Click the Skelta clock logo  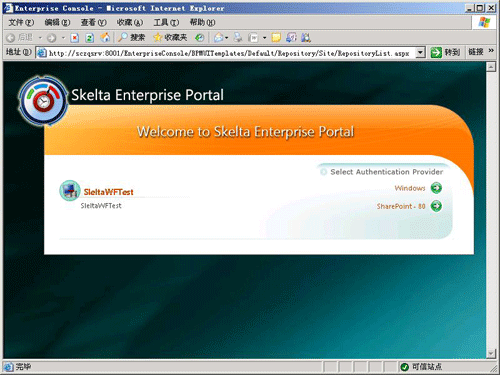(43, 101)
